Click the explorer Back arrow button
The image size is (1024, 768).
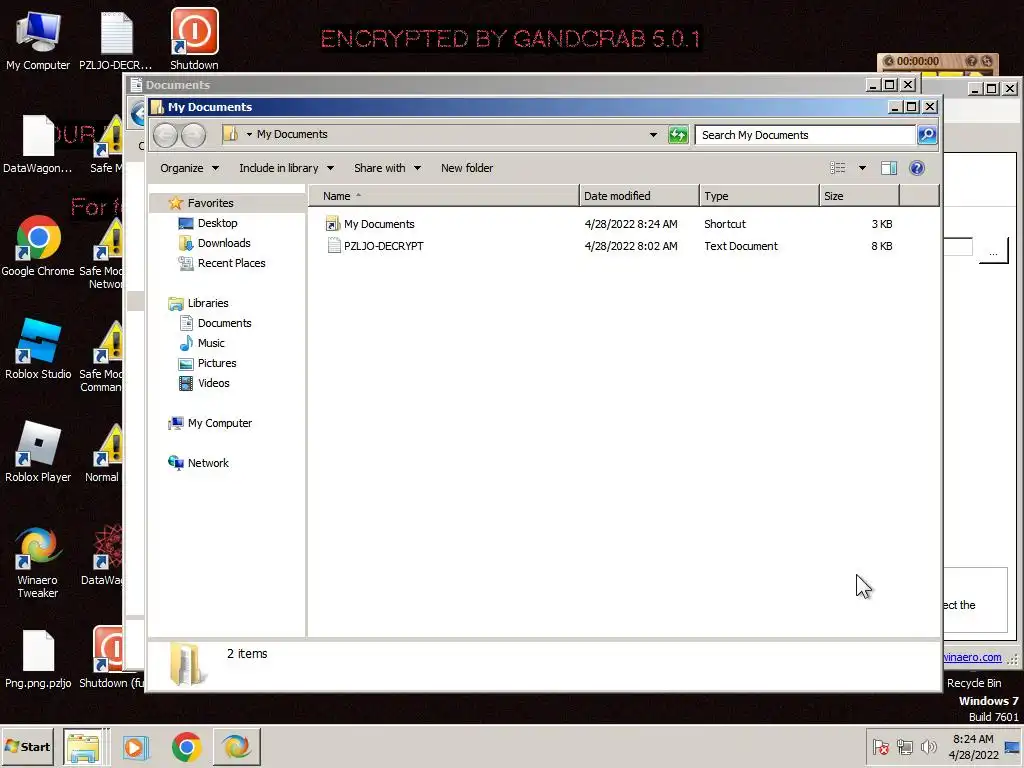(166, 135)
